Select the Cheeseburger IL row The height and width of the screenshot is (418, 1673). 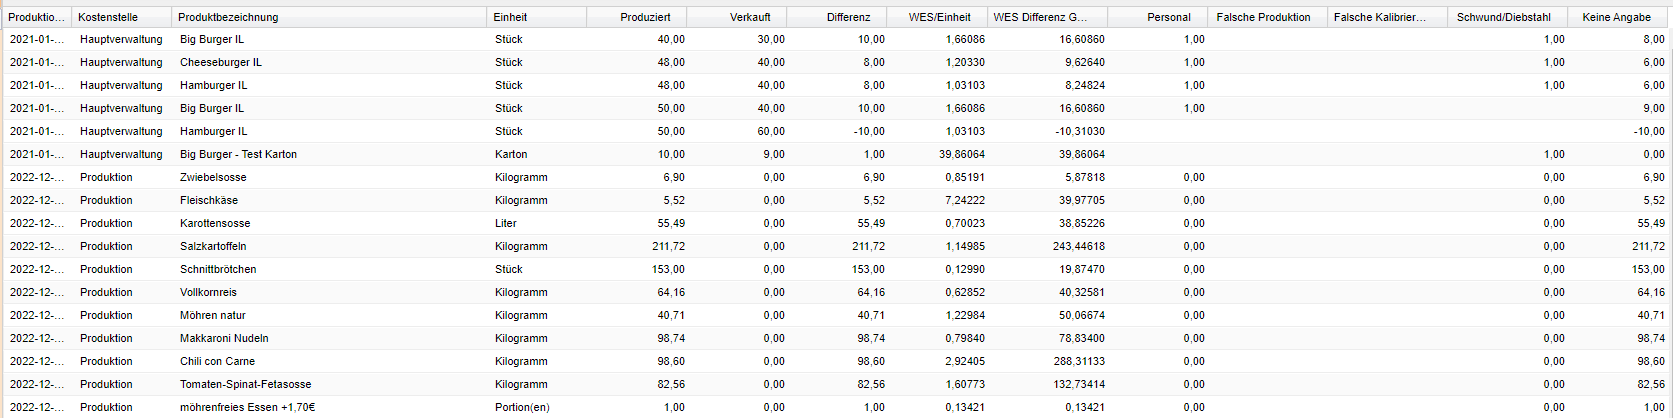pos(221,62)
